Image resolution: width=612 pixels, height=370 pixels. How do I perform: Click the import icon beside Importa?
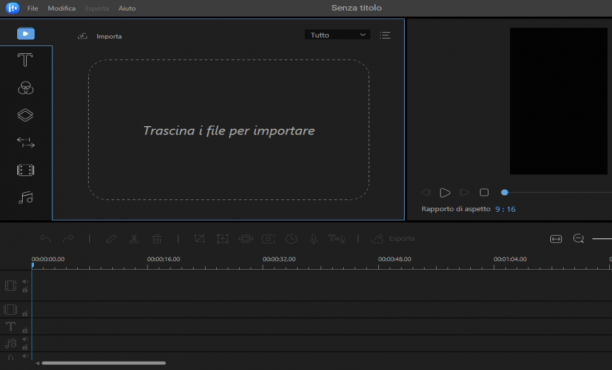82,36
